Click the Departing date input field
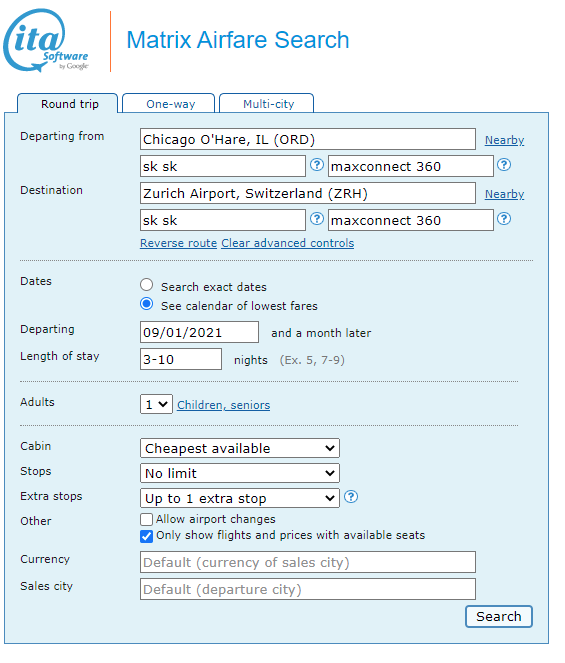Image resolution: width=565 pixels, height=663 pixels. click(200, 332)
